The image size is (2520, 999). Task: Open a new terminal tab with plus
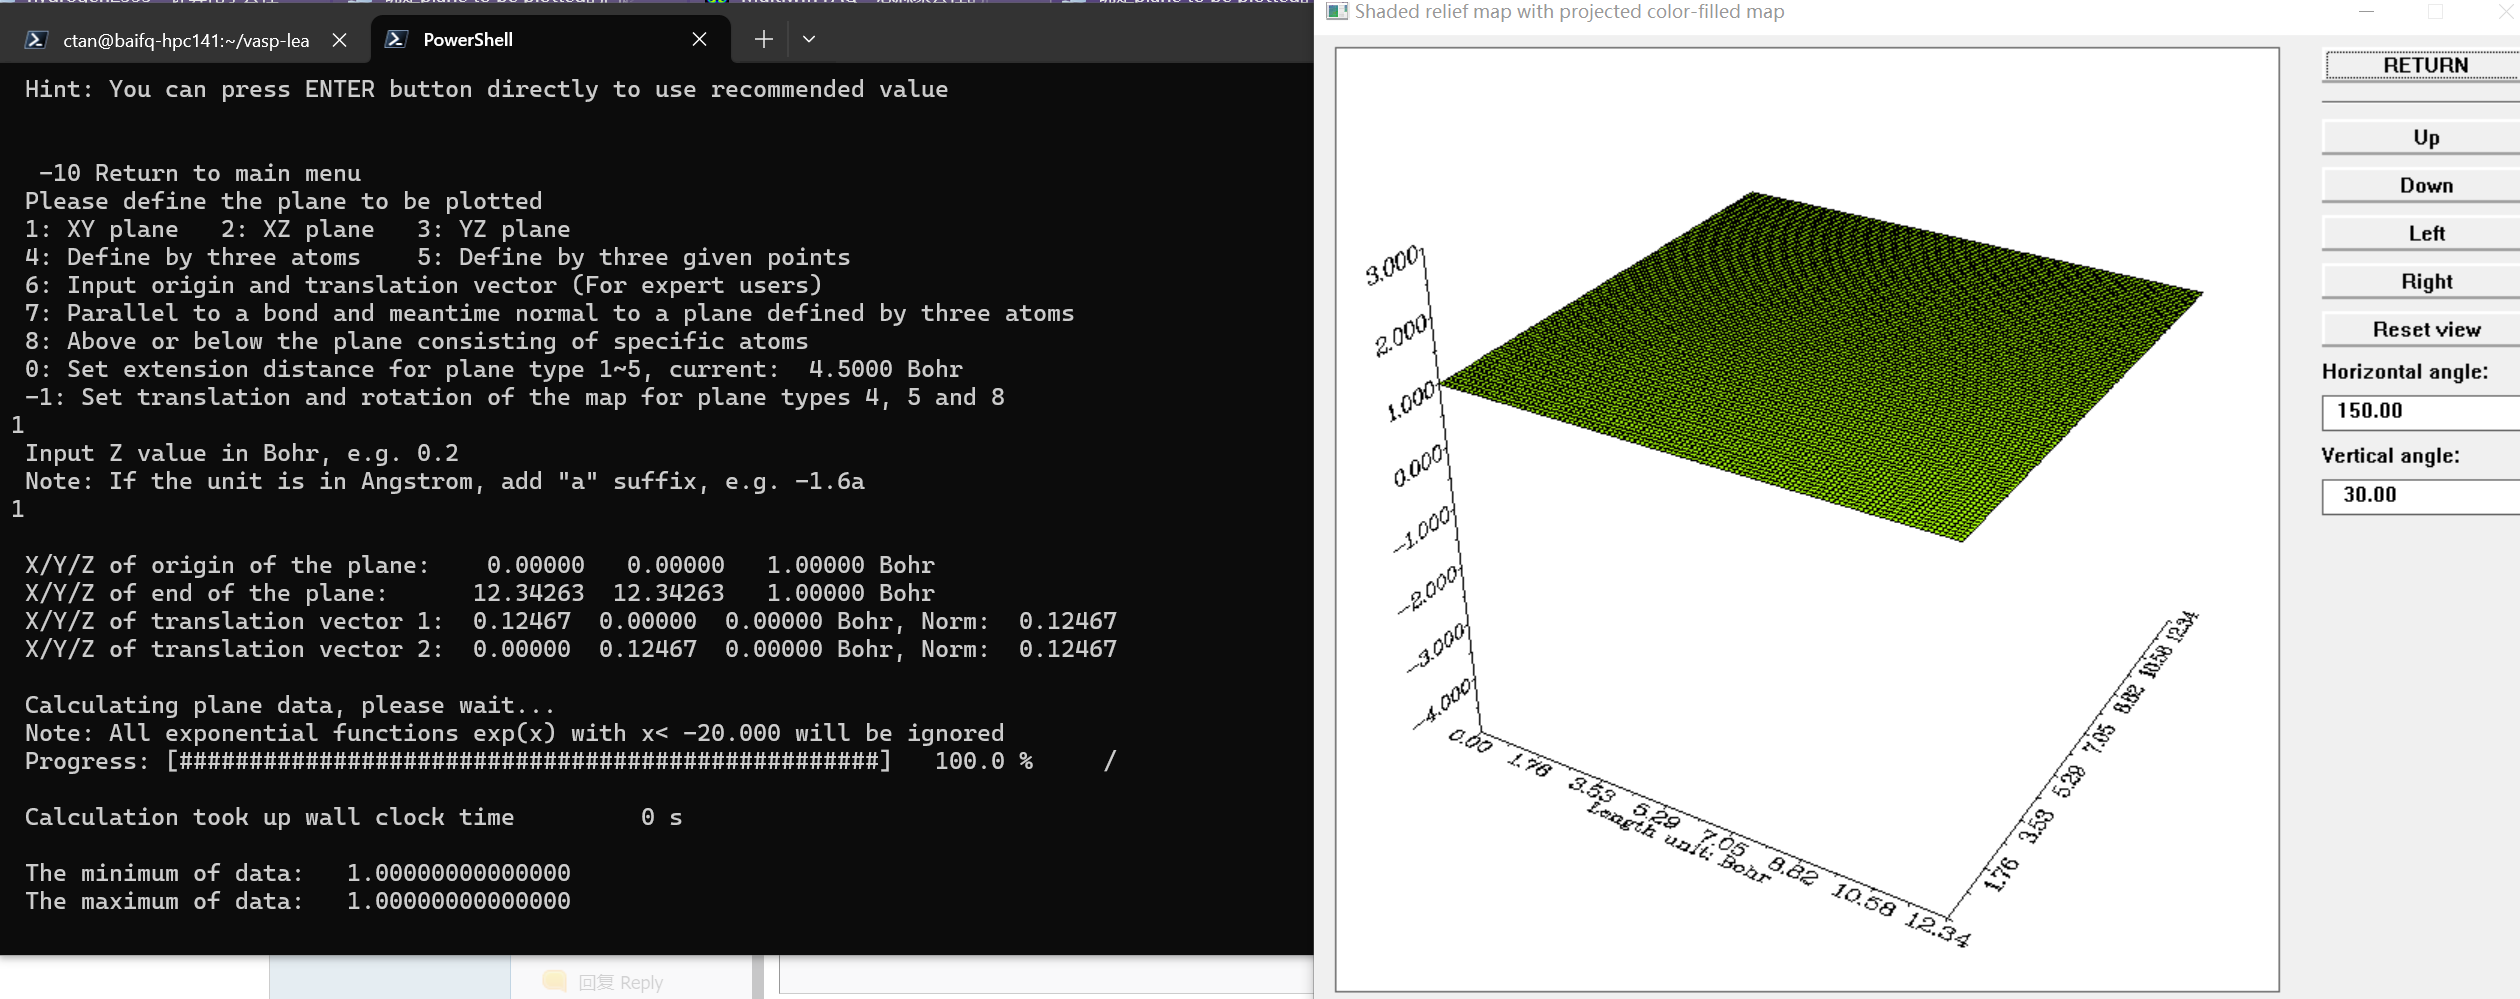click(763, 39)
